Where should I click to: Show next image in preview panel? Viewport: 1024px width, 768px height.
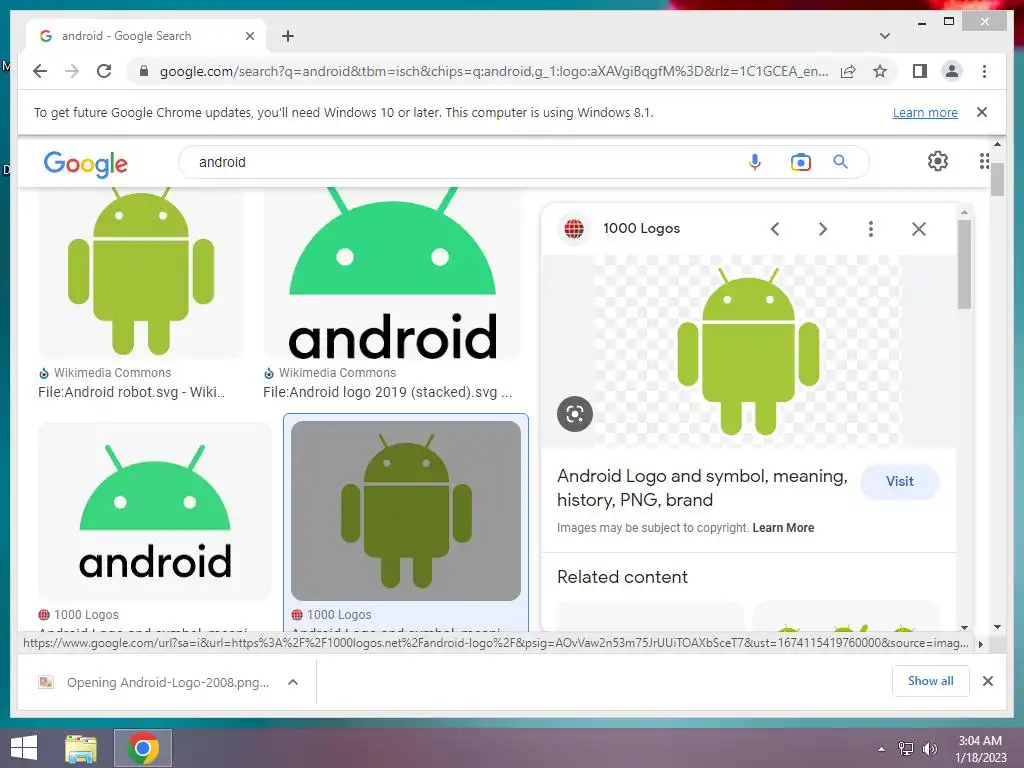[823, 229]
